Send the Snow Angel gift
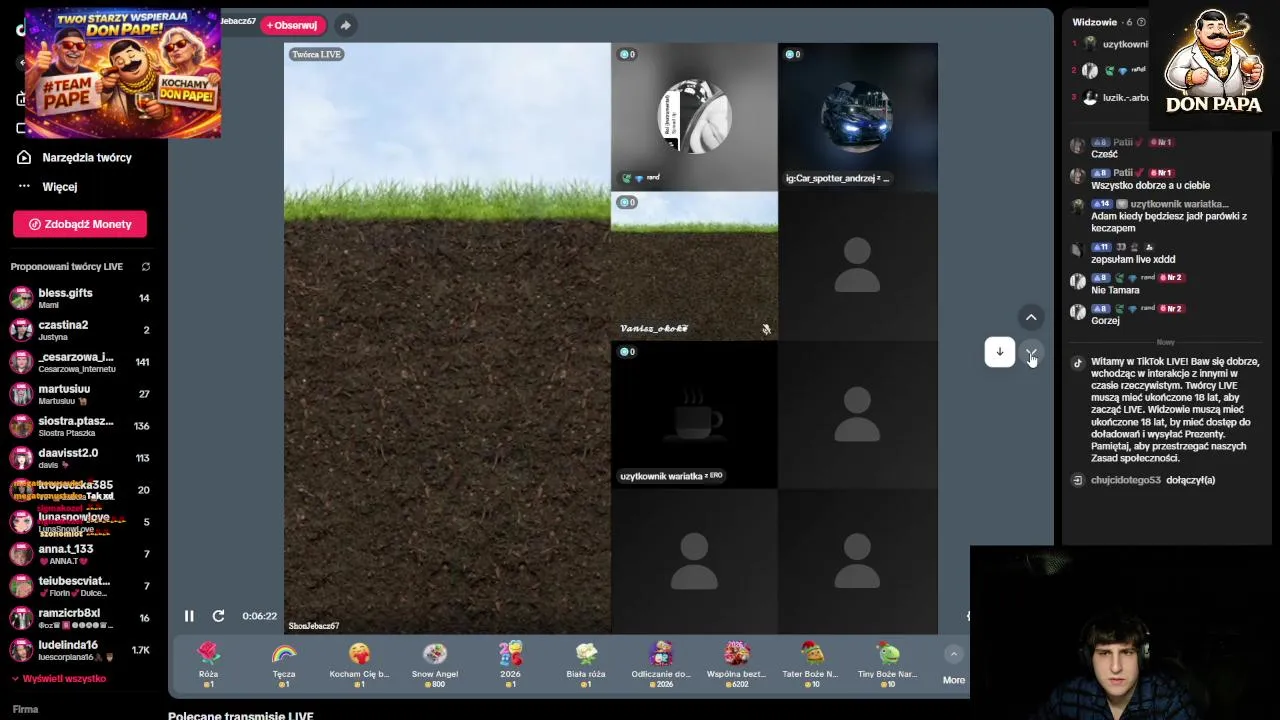 pos(435,665)
